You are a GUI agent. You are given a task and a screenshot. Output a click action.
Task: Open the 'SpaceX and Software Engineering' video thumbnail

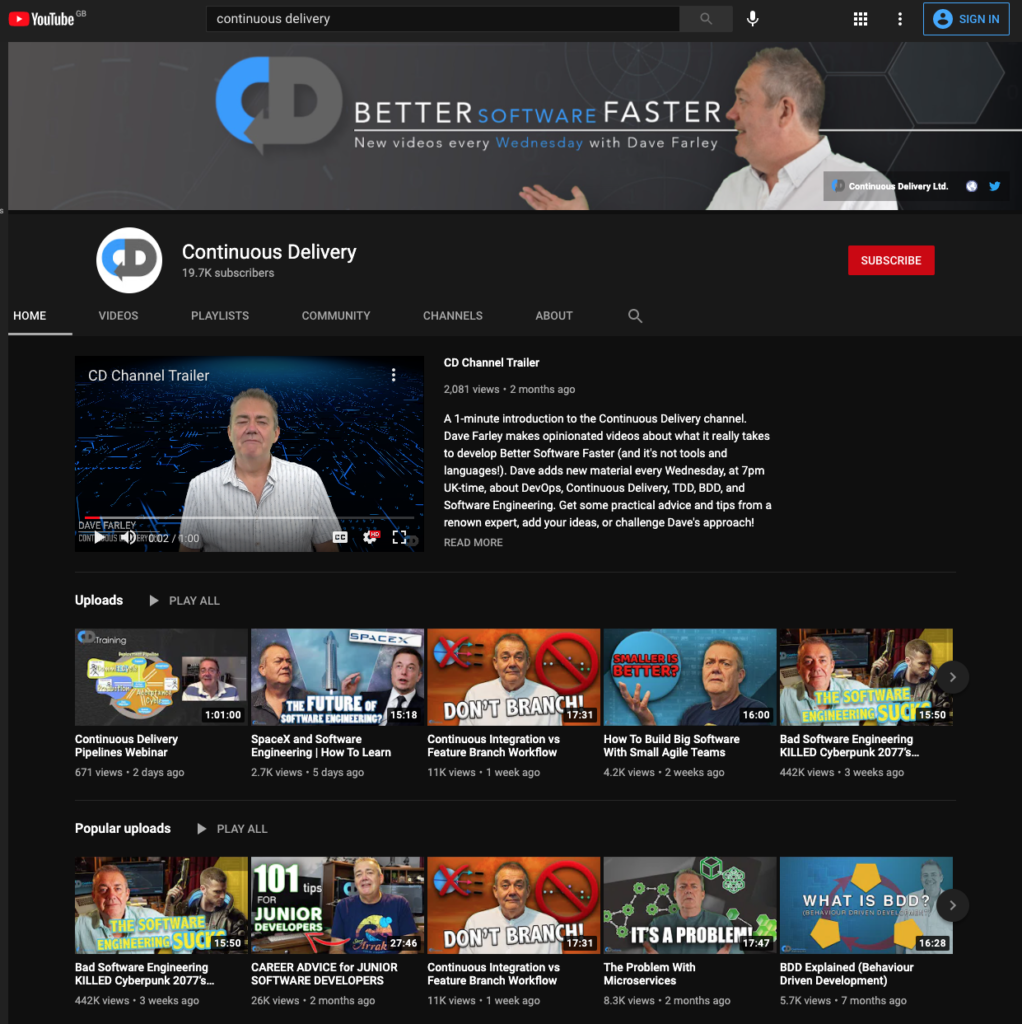pos(337,677)
